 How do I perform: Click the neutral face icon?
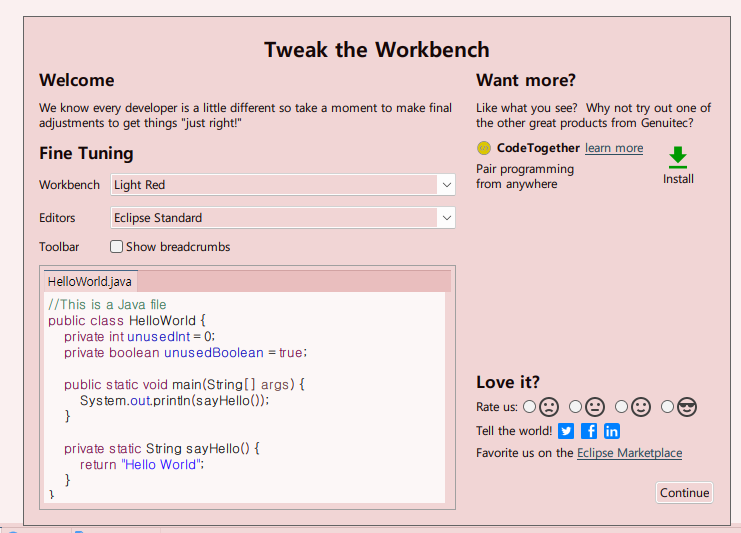[595, 407]
